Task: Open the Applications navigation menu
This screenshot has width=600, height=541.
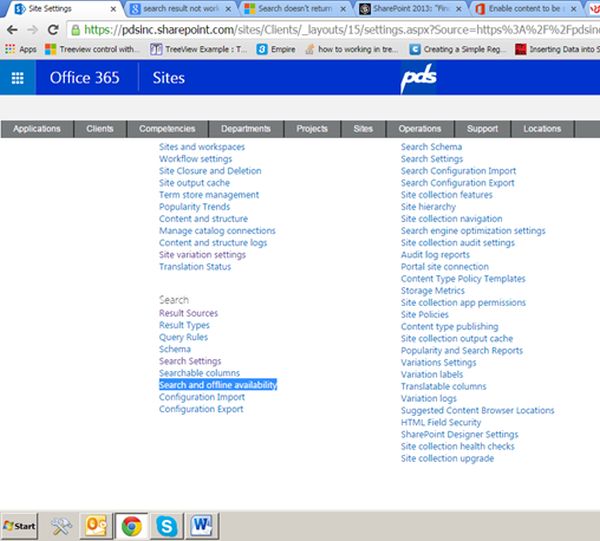Action: 37,129
